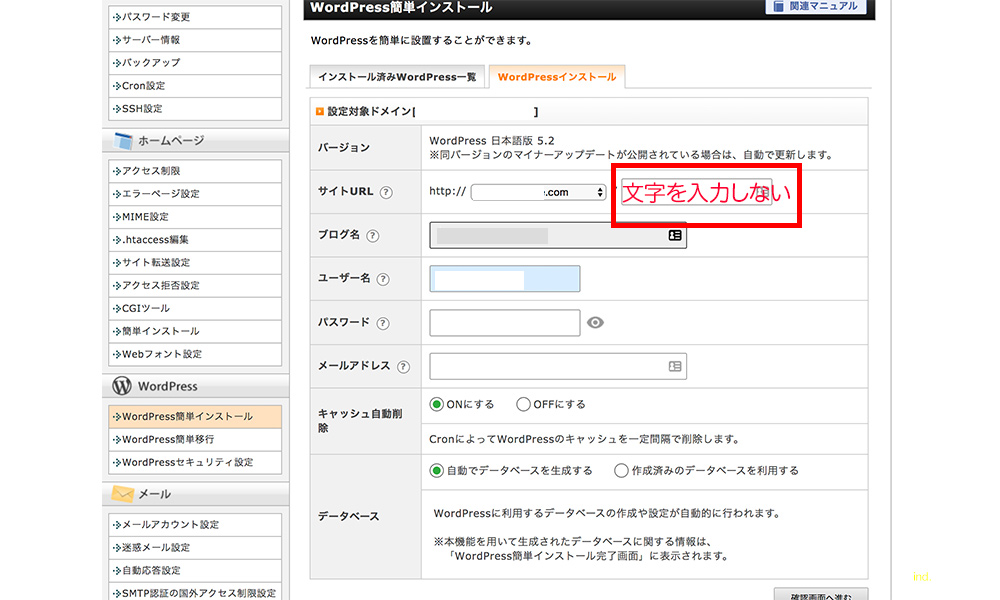
Task: Select WordPress簡単インストール in the sidebar
Action: pyautogui.click(x=195, y=416)
